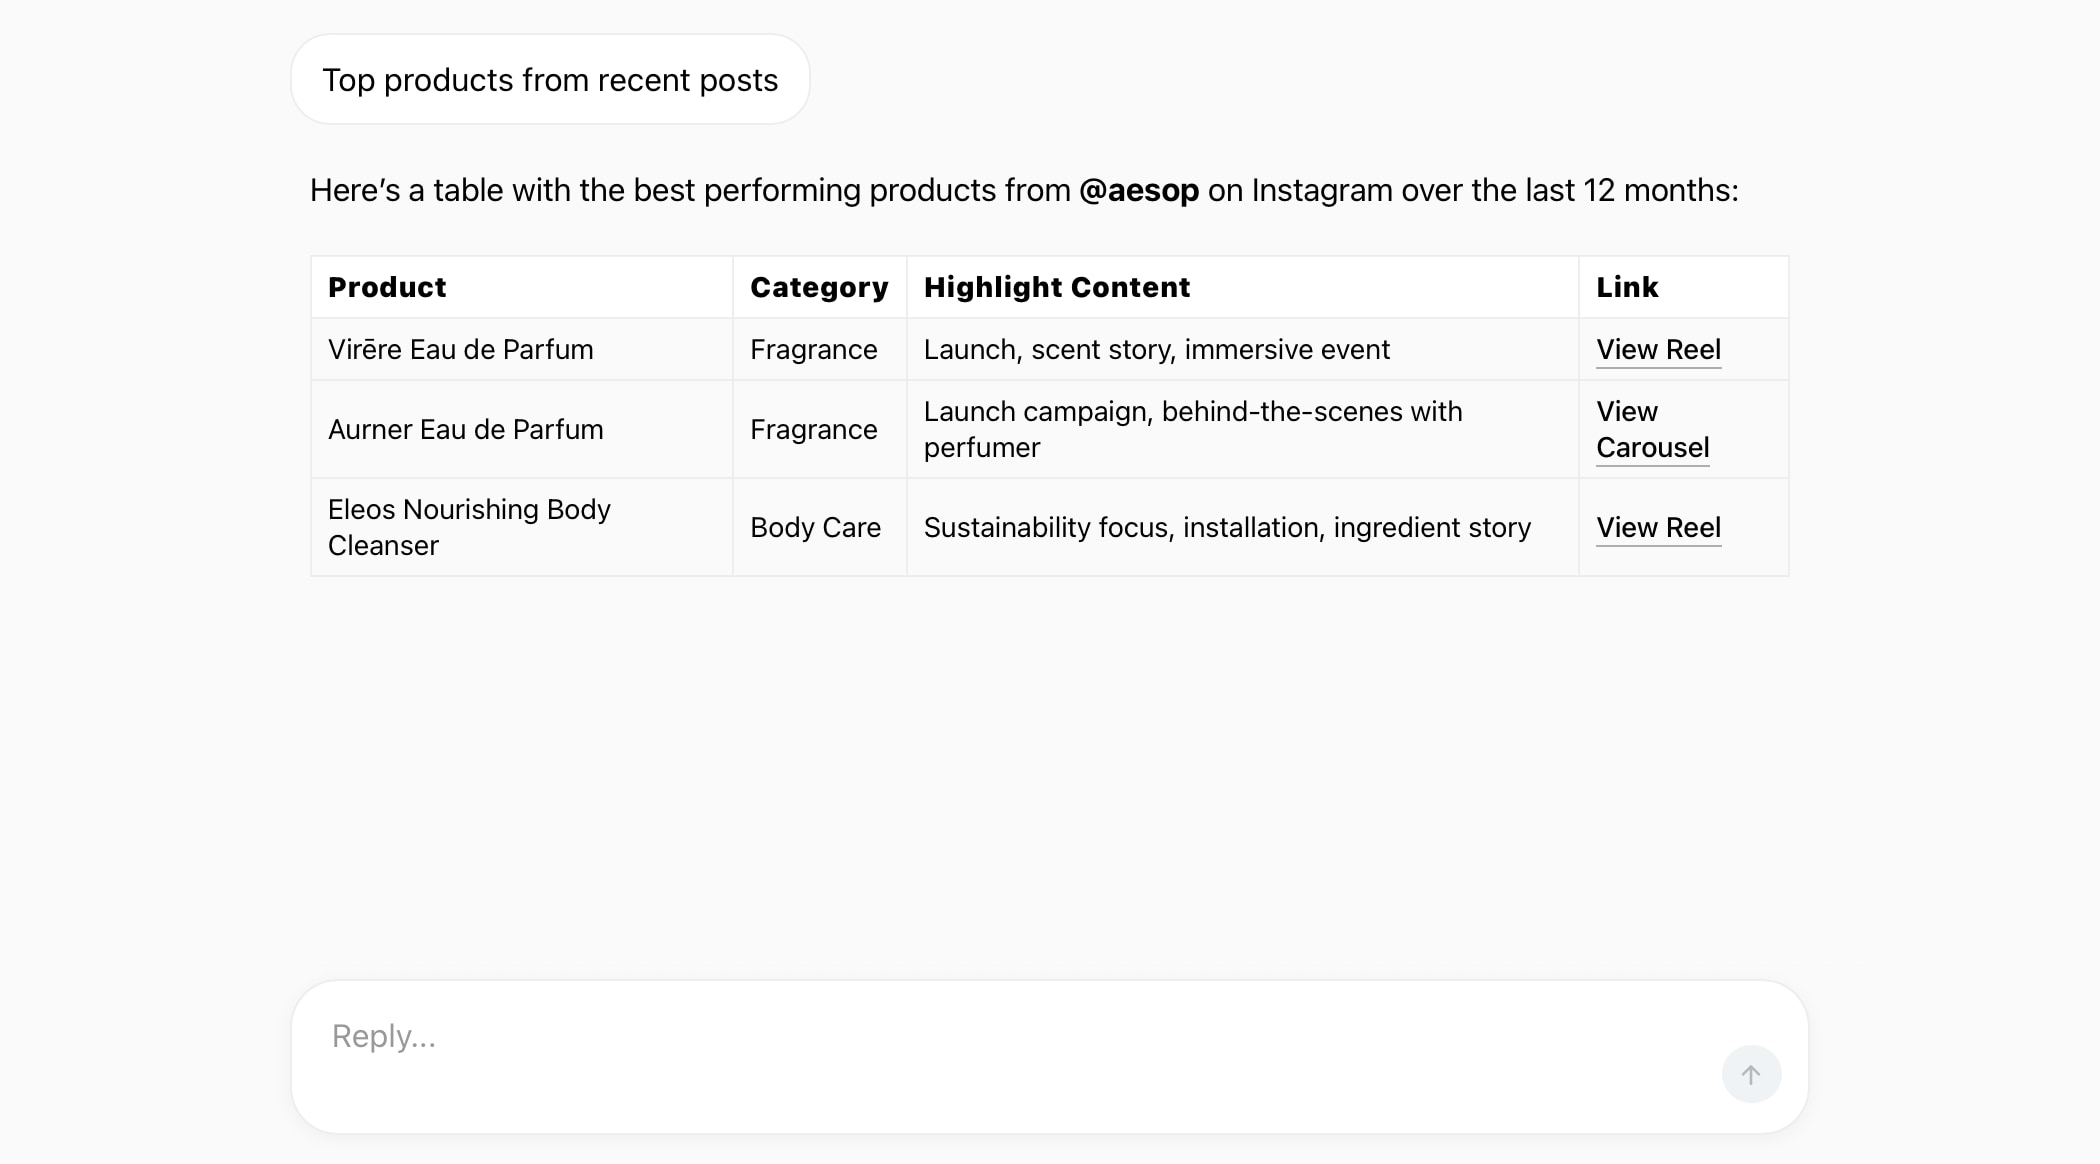Select the Eleos Nourishing Body Cleanser cell
Viewport: 2100px width, 1164px height.
469,528
